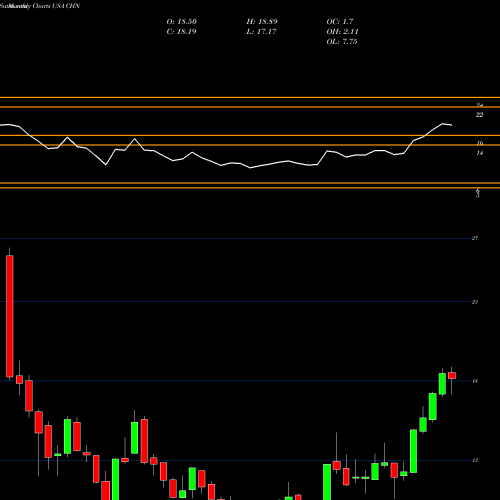Click the 27 price axis label
The height and width of the screenshot is (500, 500).
tap(475, 238)
